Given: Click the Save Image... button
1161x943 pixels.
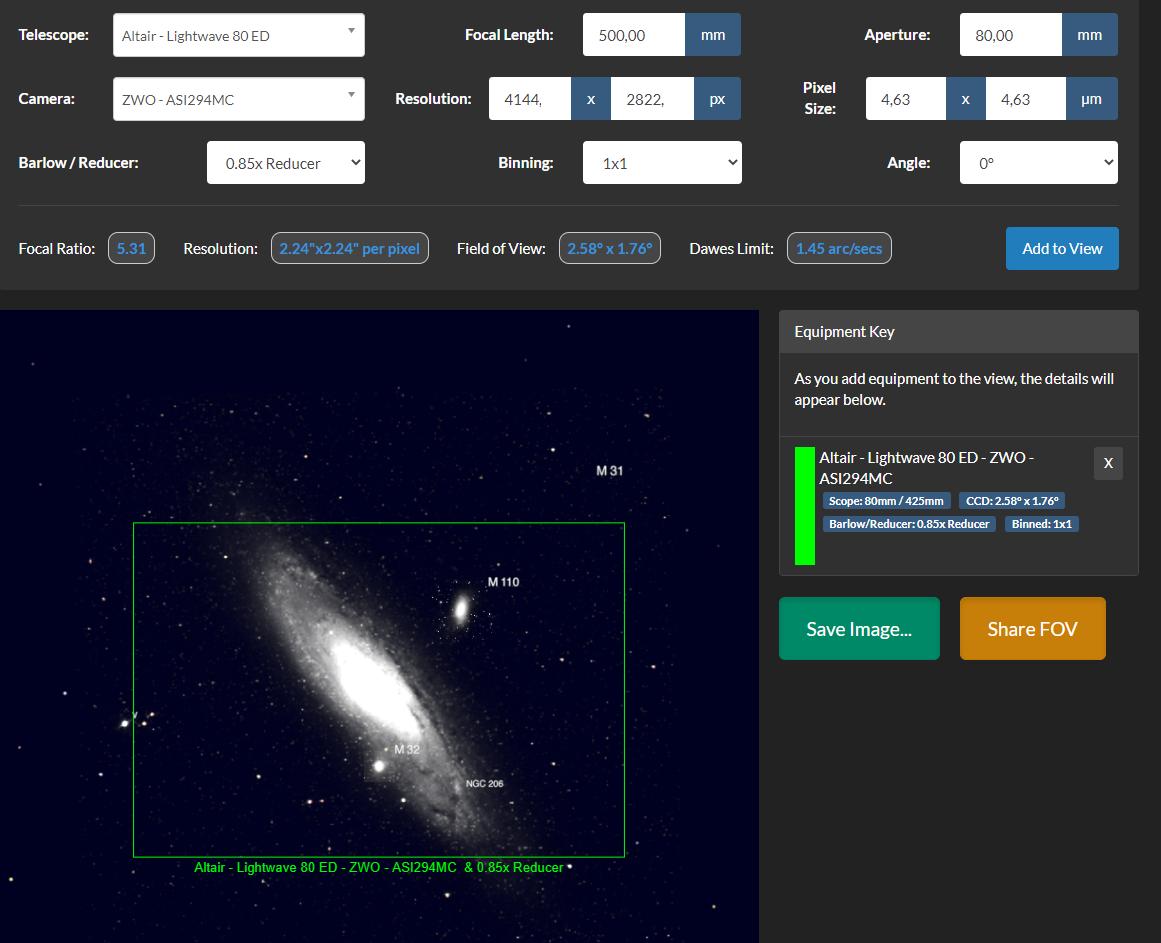Looking at the screenshot, I should pyautogui.click(x=859, y=628).
